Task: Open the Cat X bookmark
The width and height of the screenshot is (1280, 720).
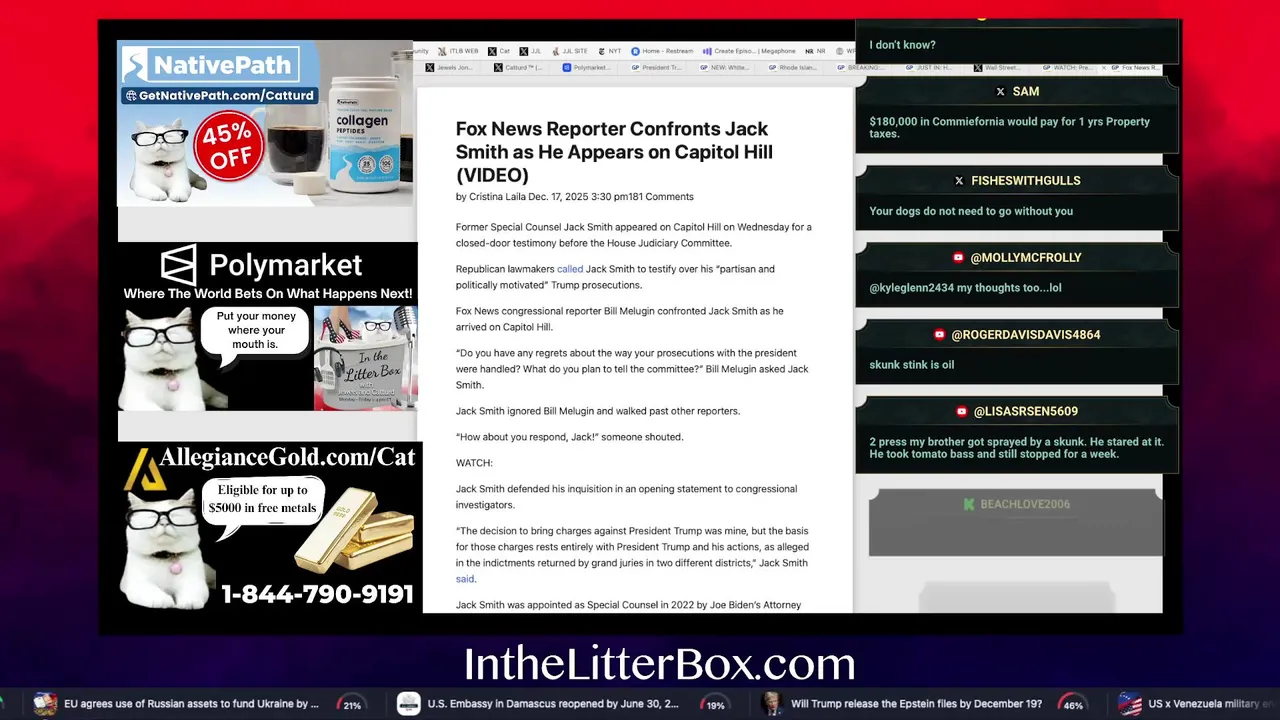Action: click(499, 51)
